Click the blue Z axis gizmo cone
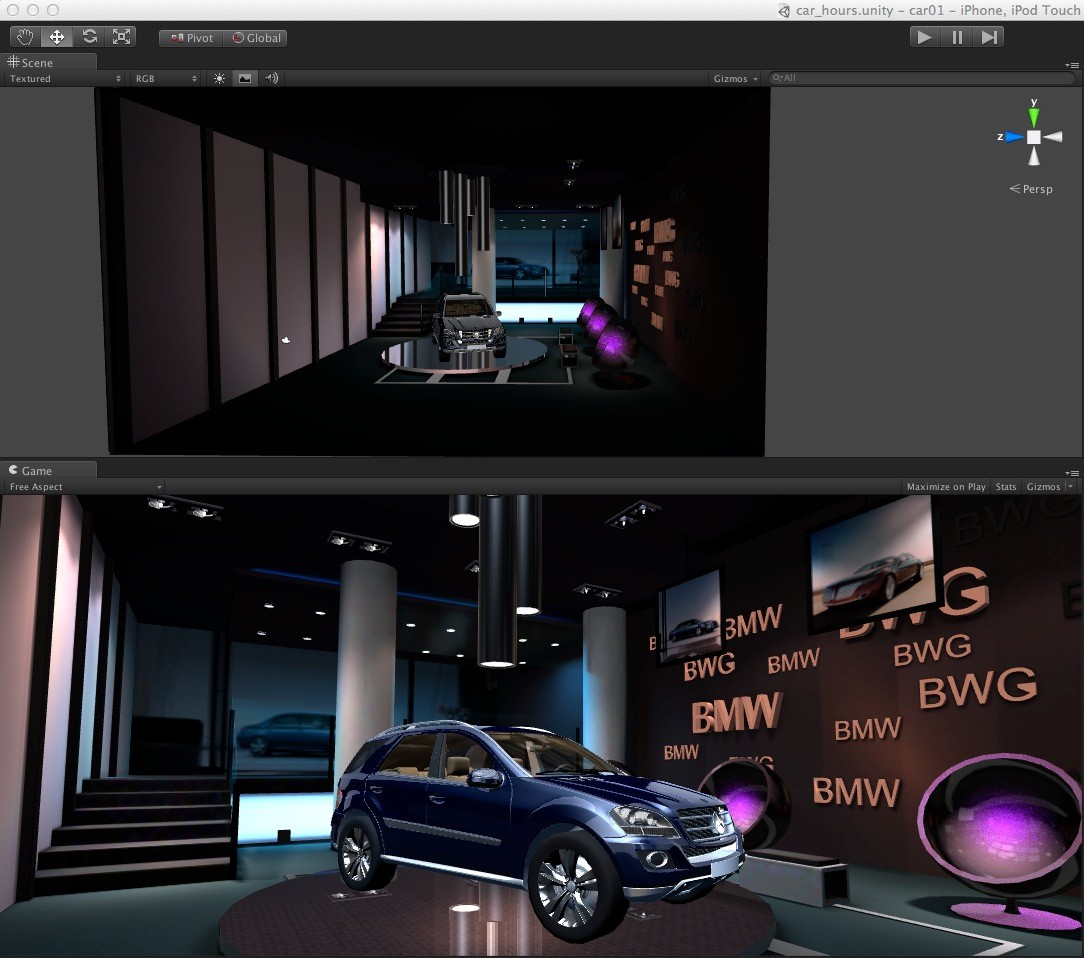 (1014, 137)
